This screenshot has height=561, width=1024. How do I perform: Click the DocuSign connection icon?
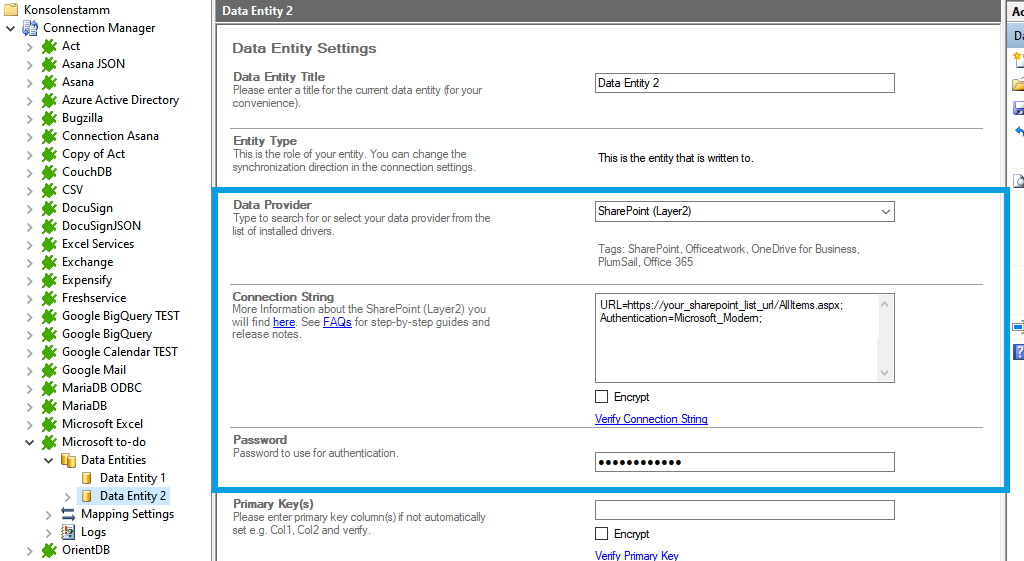49,208
